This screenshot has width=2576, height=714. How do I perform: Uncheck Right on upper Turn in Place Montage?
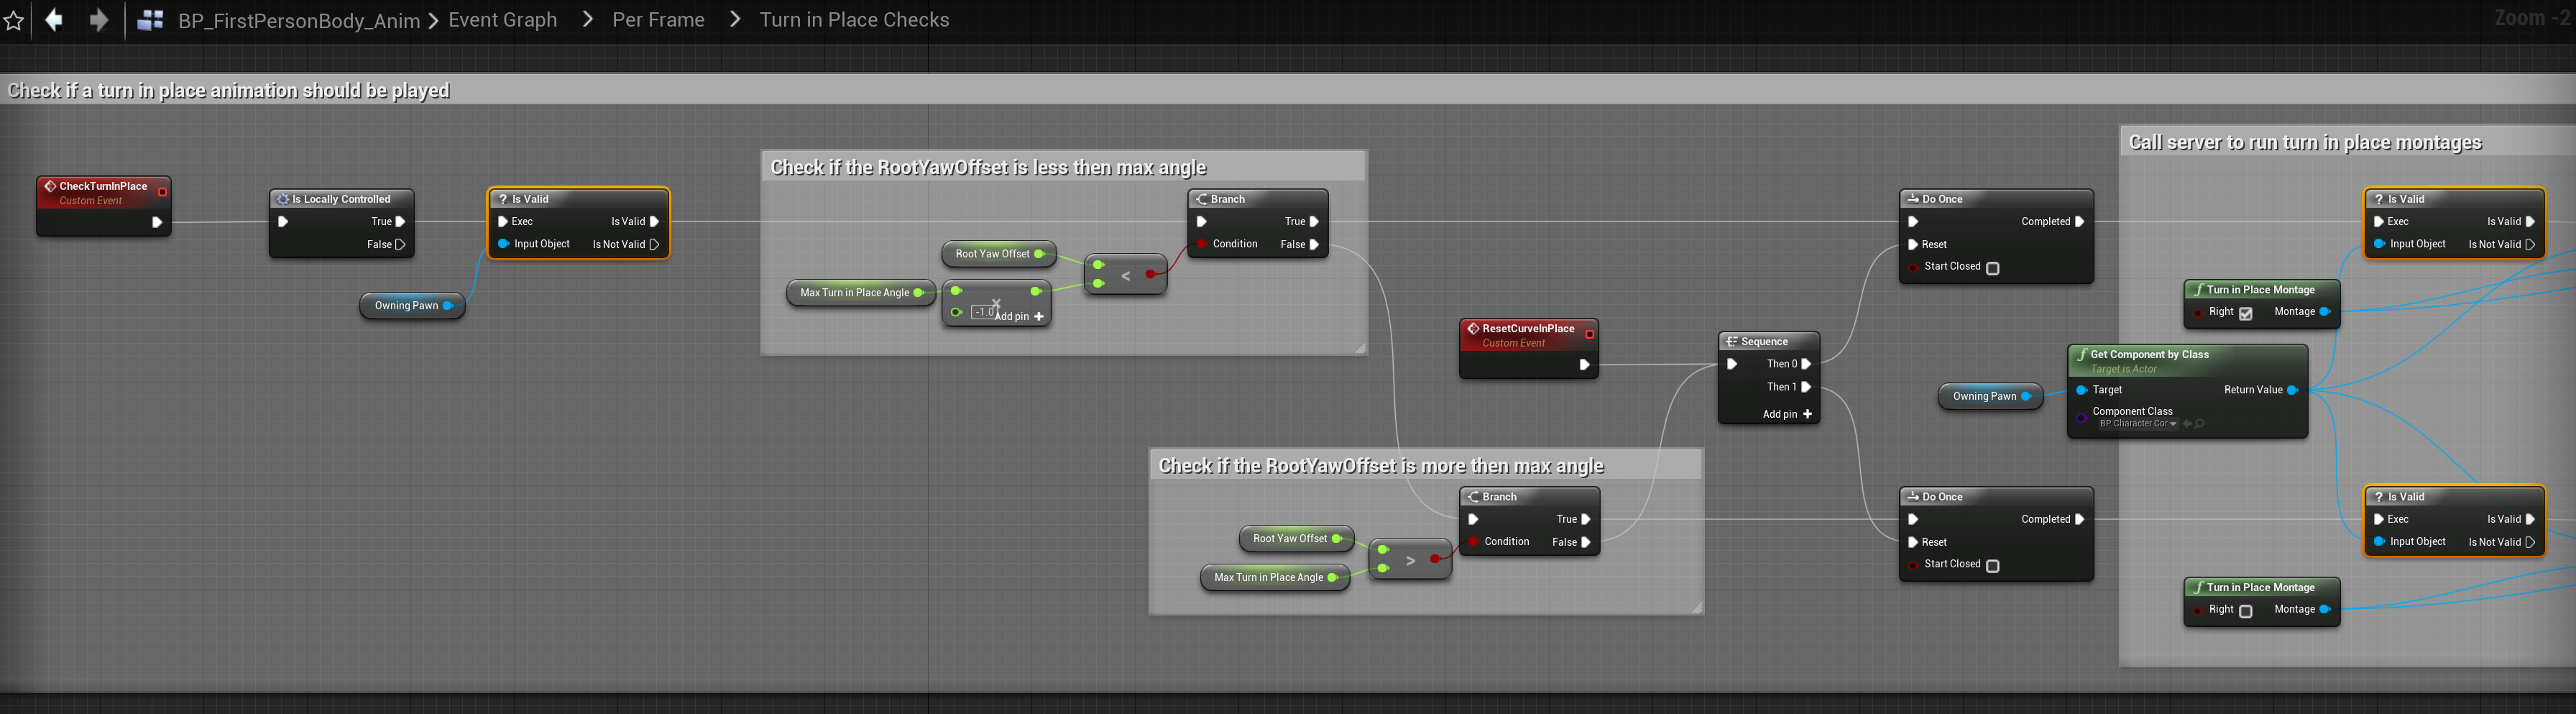click(x=2245, y=313)
